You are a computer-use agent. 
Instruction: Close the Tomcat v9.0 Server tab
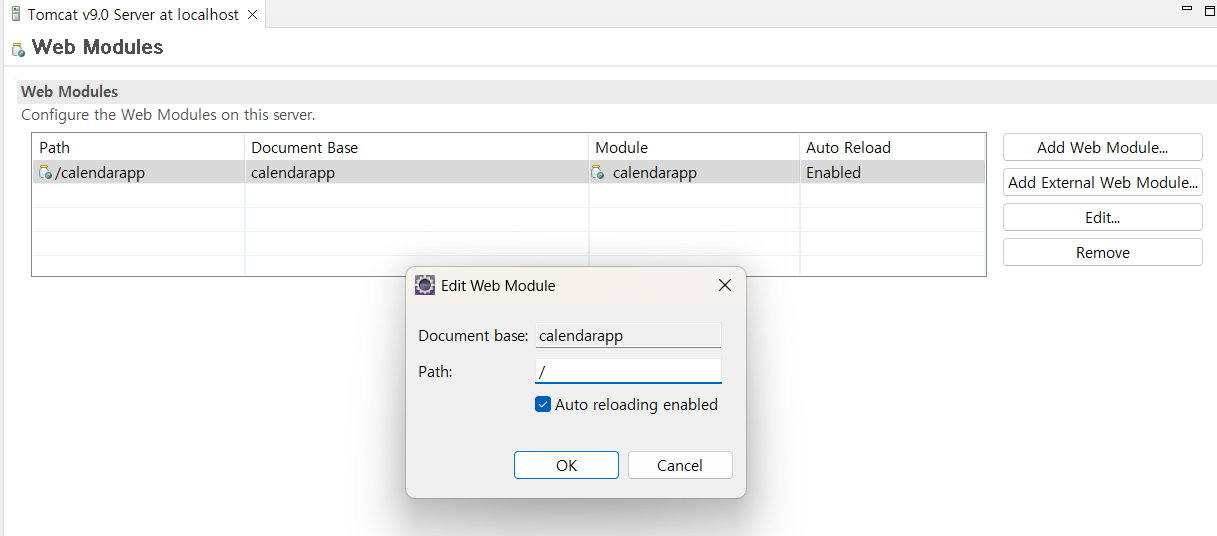(x=252, y=15)
